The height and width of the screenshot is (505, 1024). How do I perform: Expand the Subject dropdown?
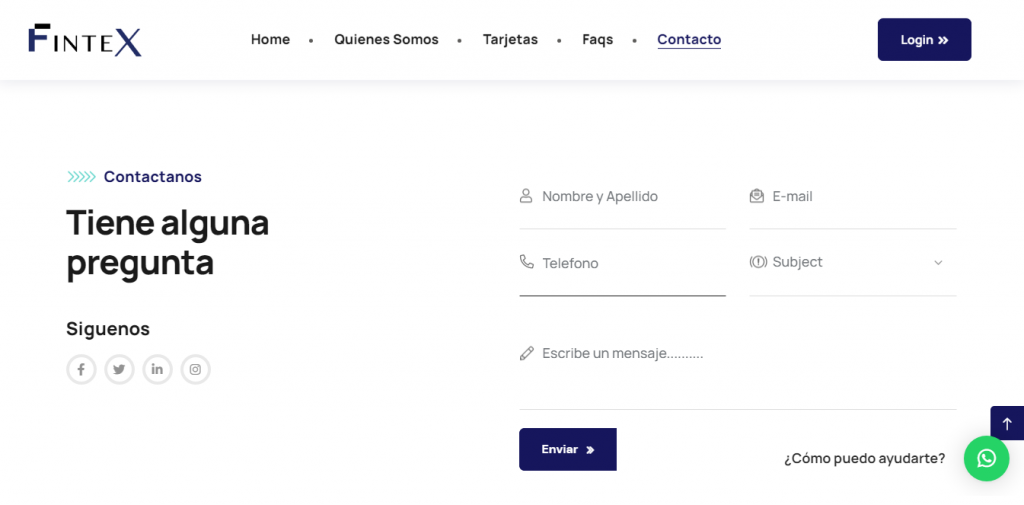pyautogui.click(x=852, y=262)
